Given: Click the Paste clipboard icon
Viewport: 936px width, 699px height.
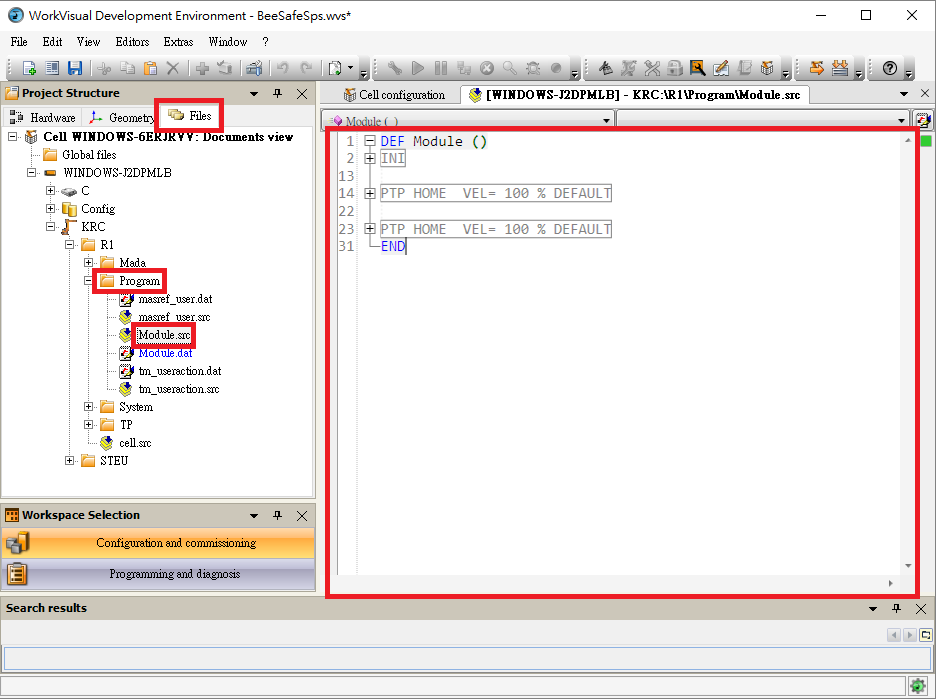Looking at the screenshot, I should tap(150, 68).
